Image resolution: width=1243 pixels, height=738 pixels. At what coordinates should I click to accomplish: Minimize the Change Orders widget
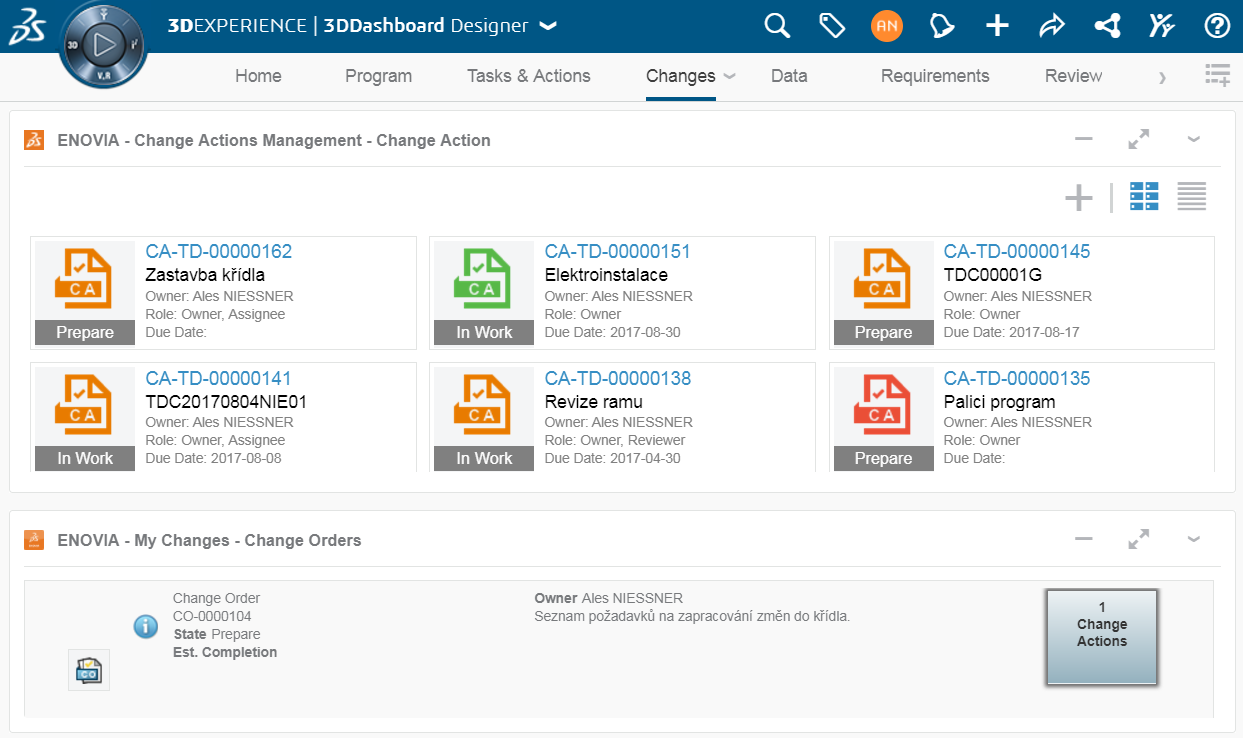(1084, 540)
